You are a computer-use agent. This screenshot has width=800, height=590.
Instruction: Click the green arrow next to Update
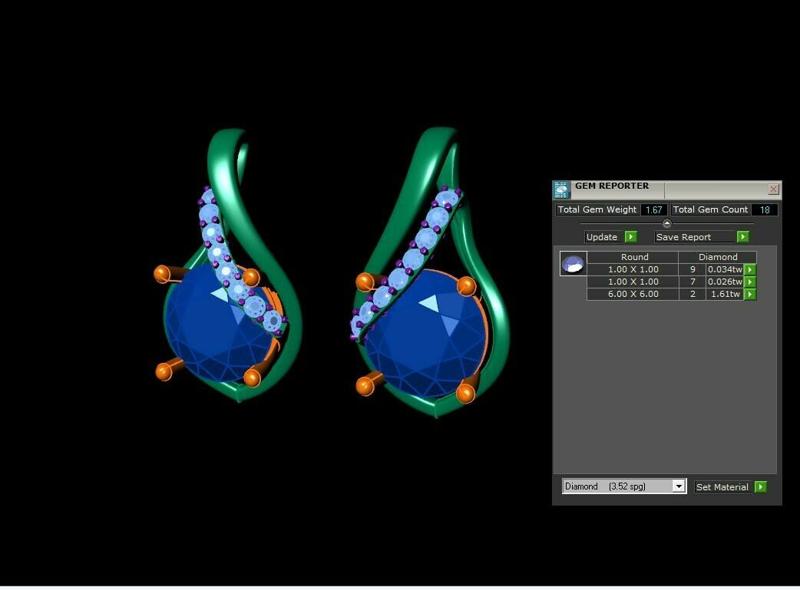pyautogui.click(x=631, y=237)
